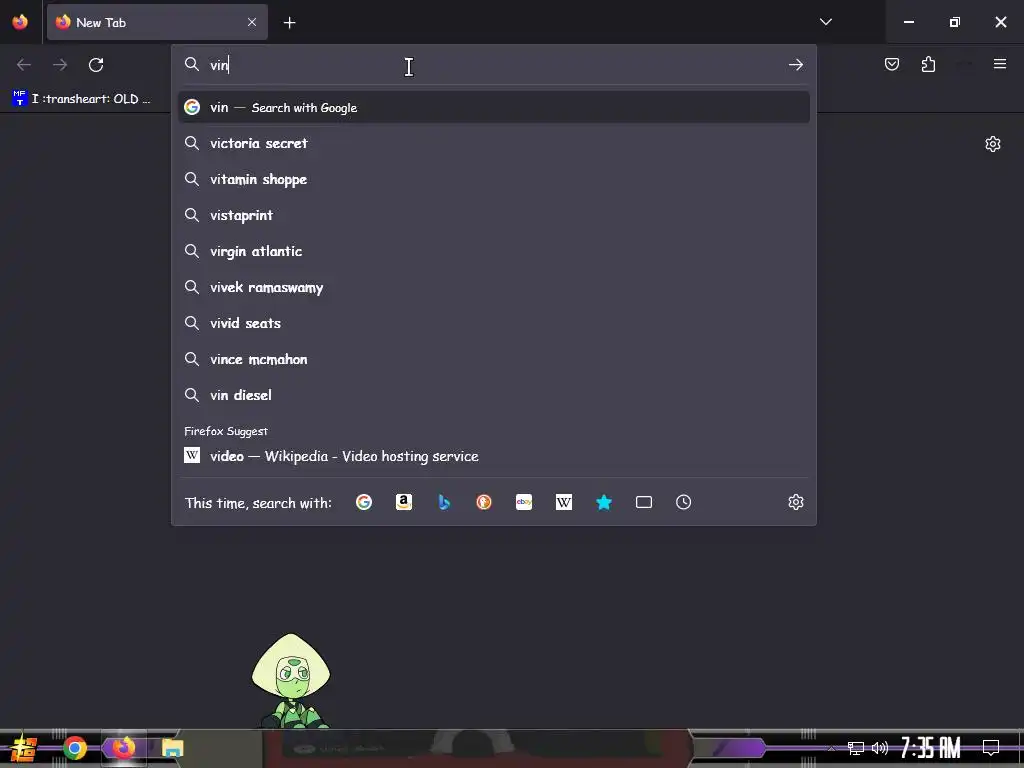Click the Go arrow in address bar
Image resolution: width=1024 pixels, height=768 pixels.
pos(795,65)
